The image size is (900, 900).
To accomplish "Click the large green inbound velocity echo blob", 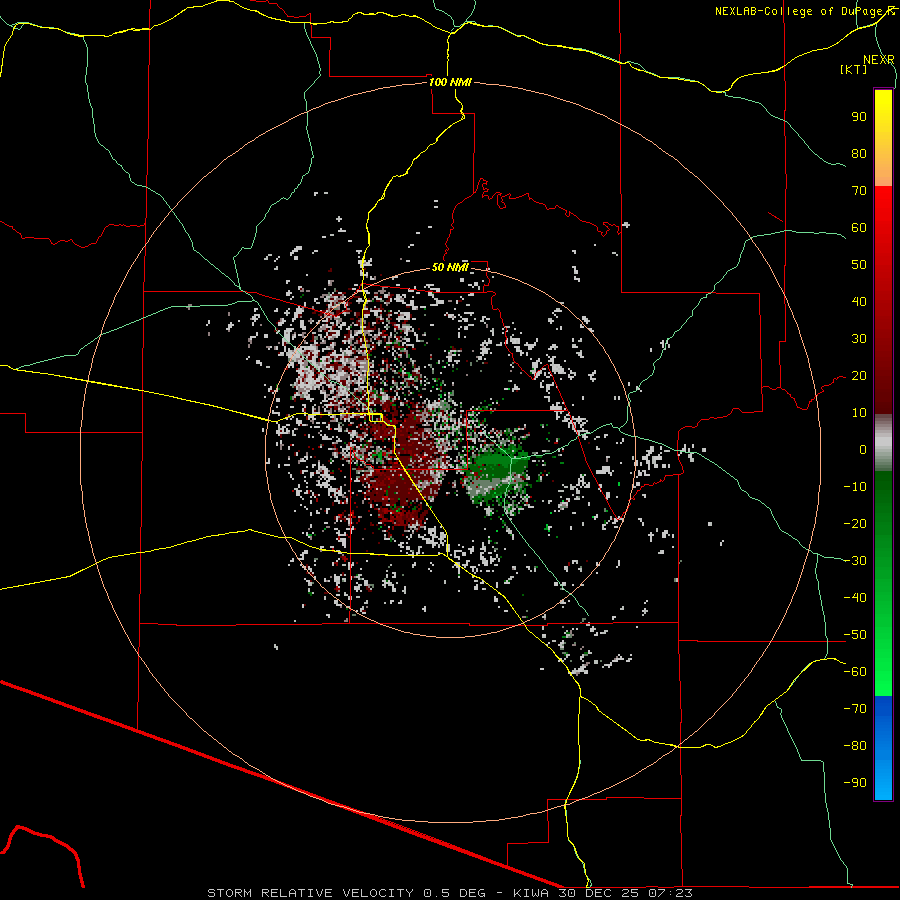I will 498,474.
